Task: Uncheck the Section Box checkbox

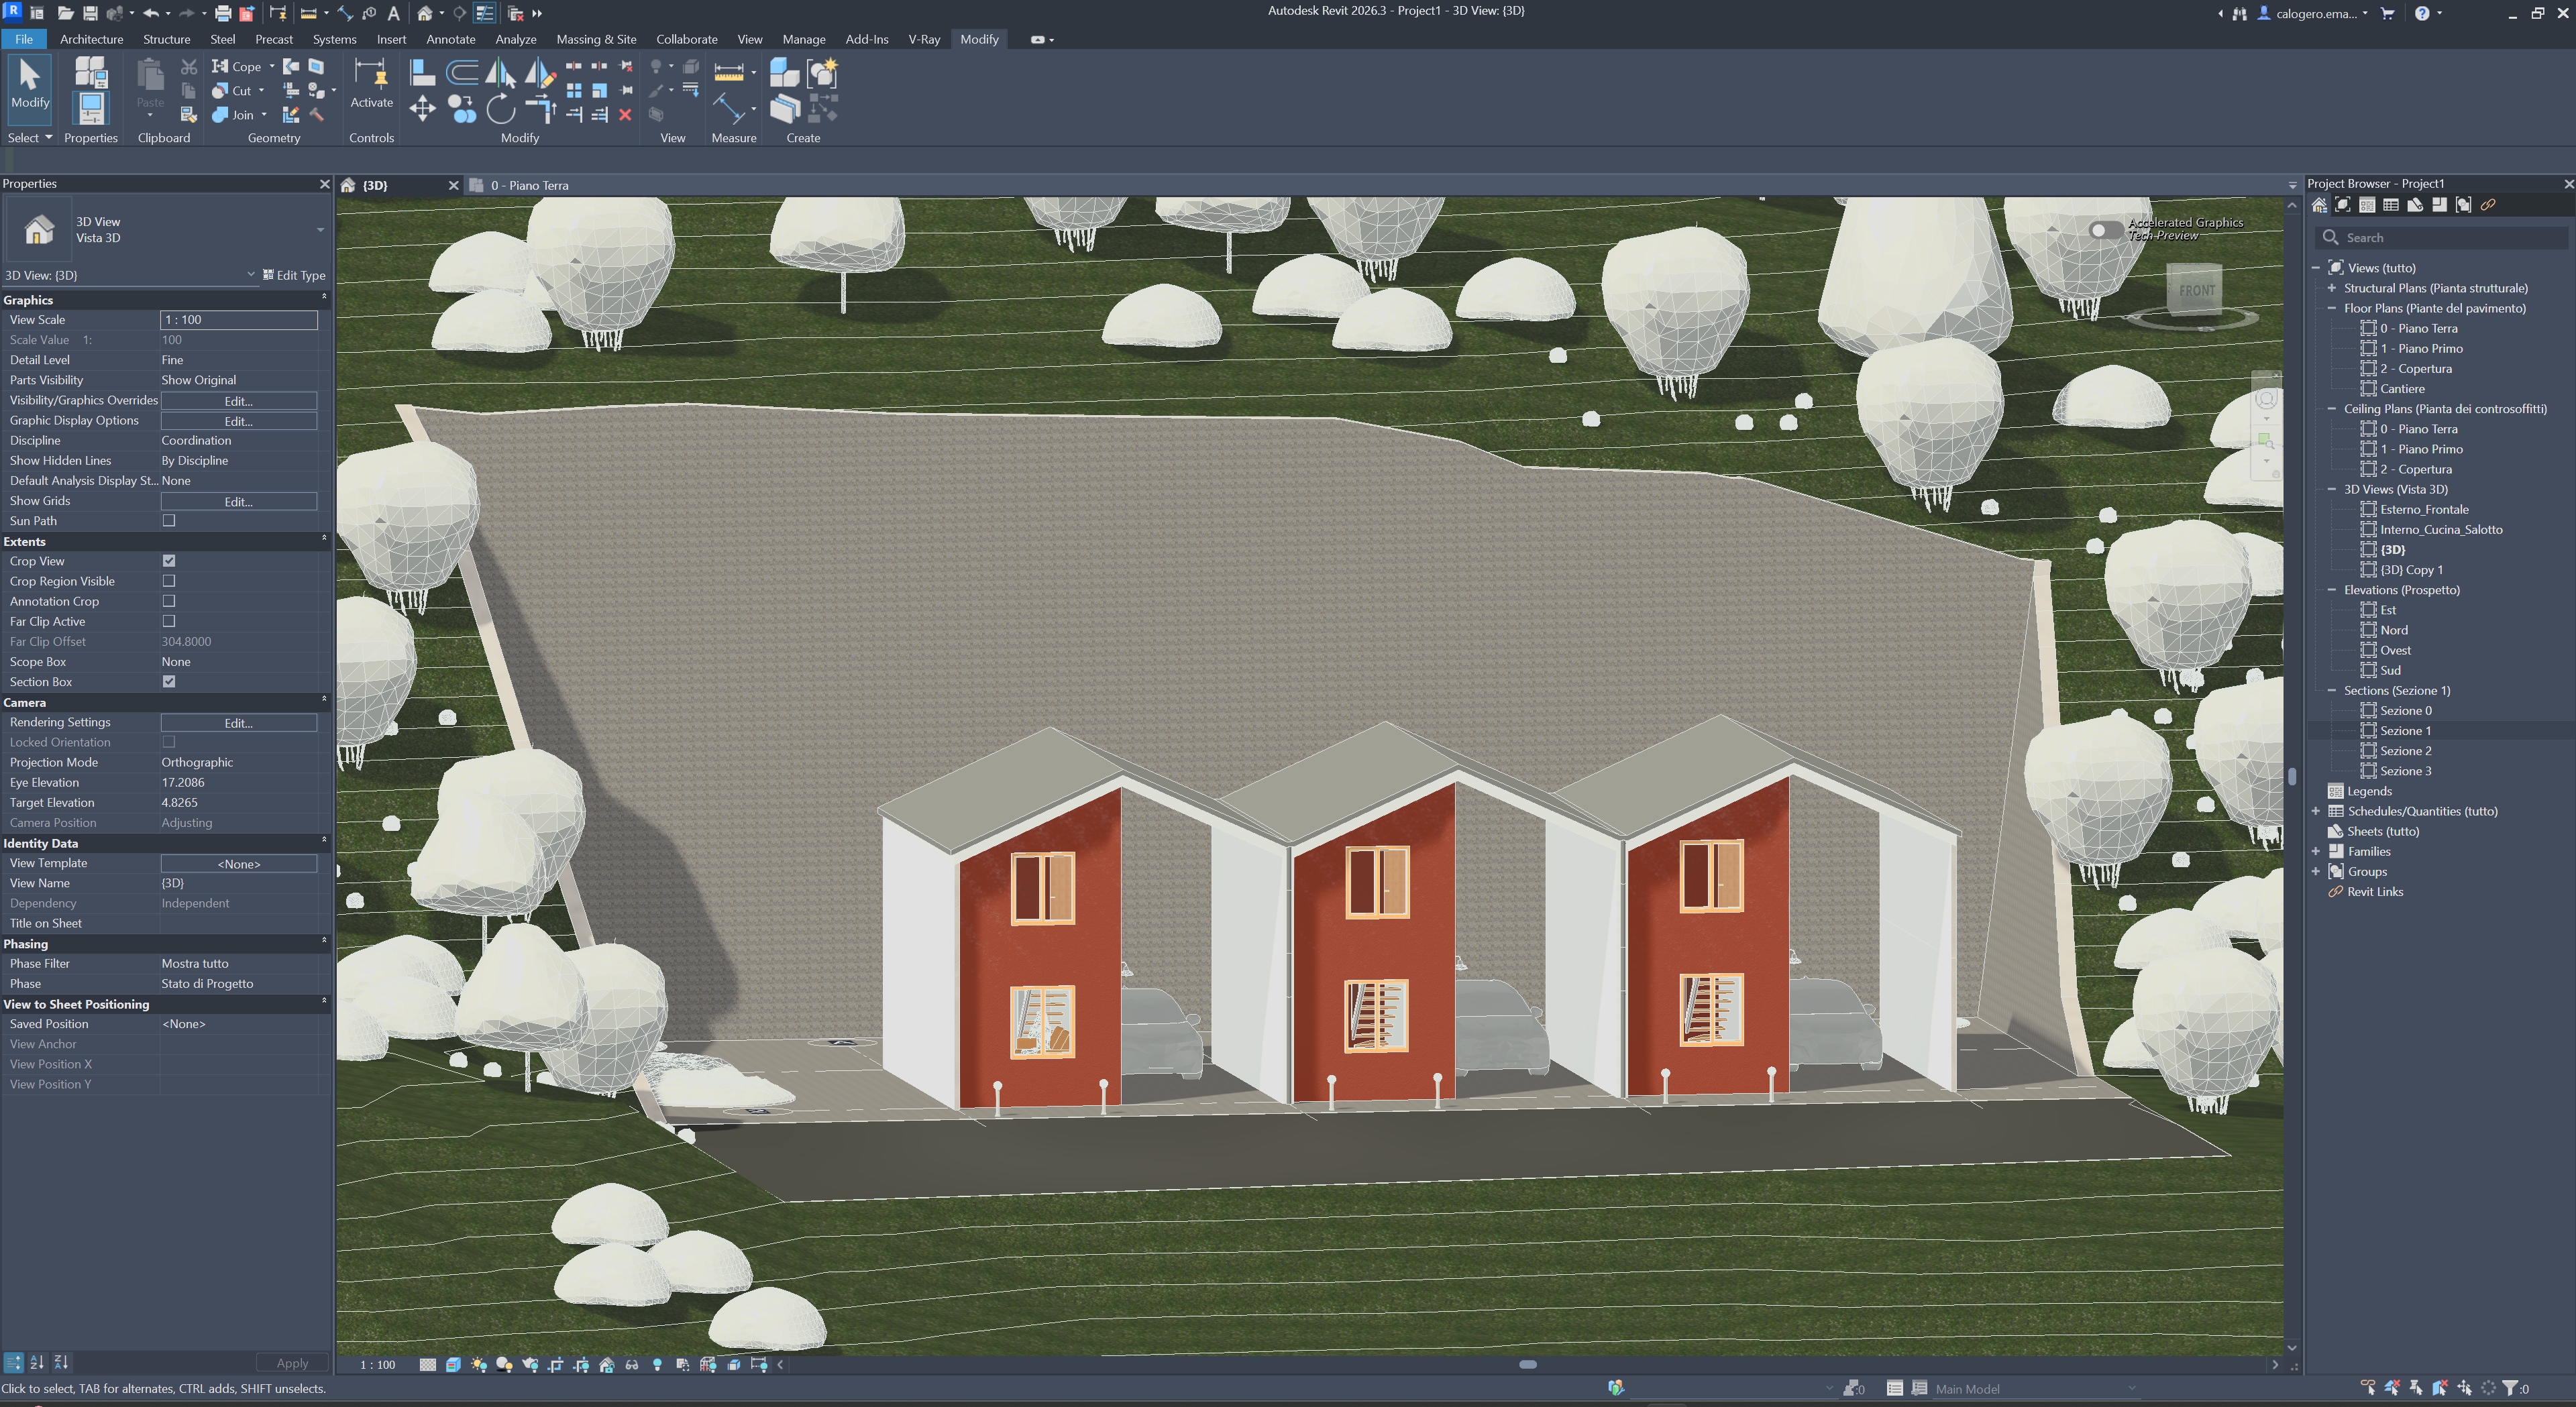Action: click(x=169, y=681)
